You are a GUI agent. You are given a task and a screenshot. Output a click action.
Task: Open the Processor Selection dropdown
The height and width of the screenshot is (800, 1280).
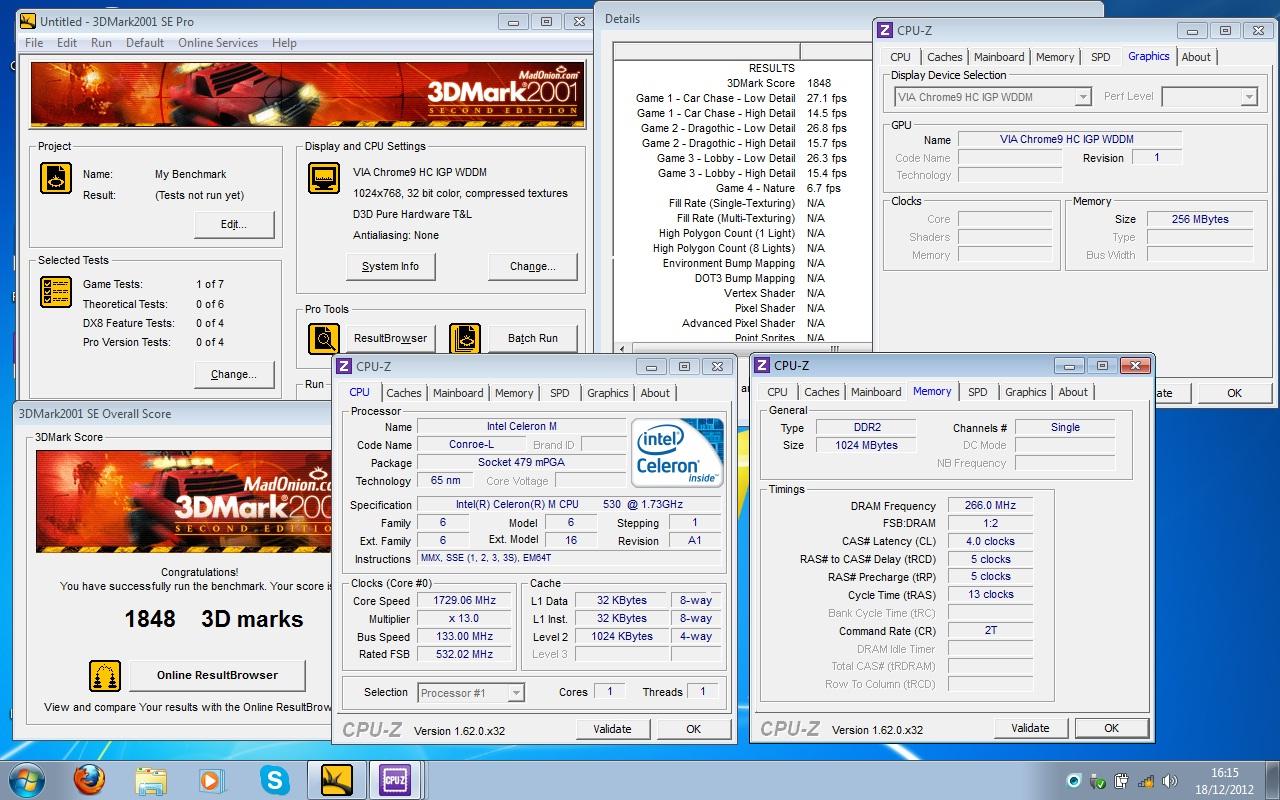pyautogui.click(x=516, y=692)
